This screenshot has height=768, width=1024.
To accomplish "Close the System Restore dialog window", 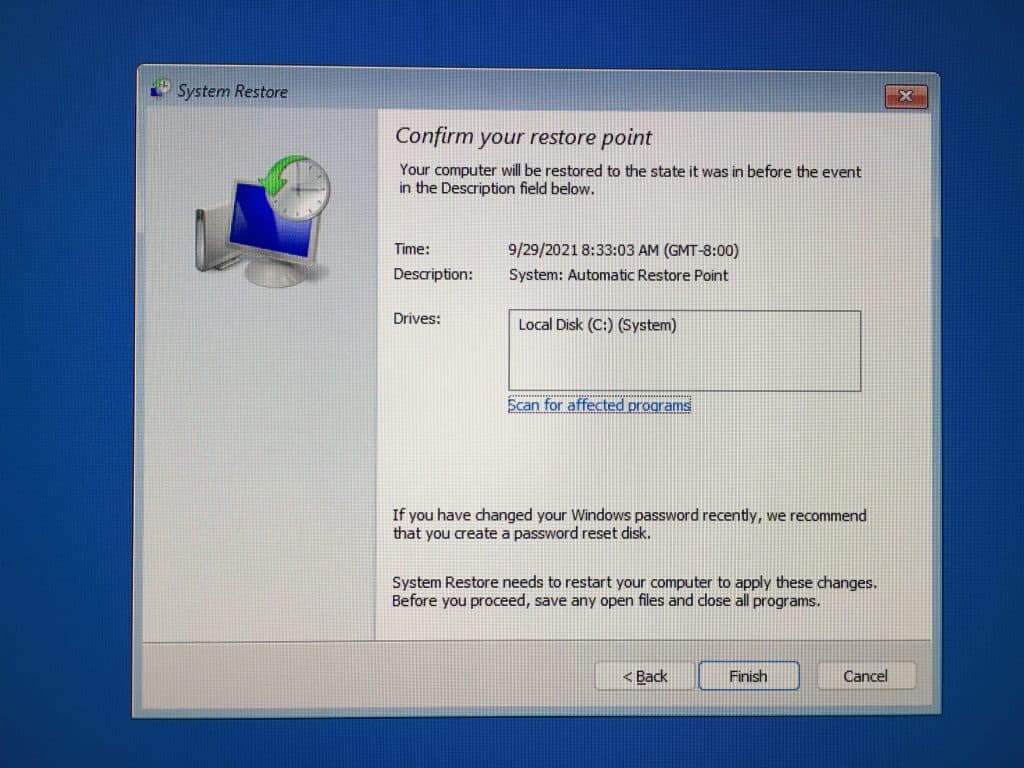I will tap(905, 96).
